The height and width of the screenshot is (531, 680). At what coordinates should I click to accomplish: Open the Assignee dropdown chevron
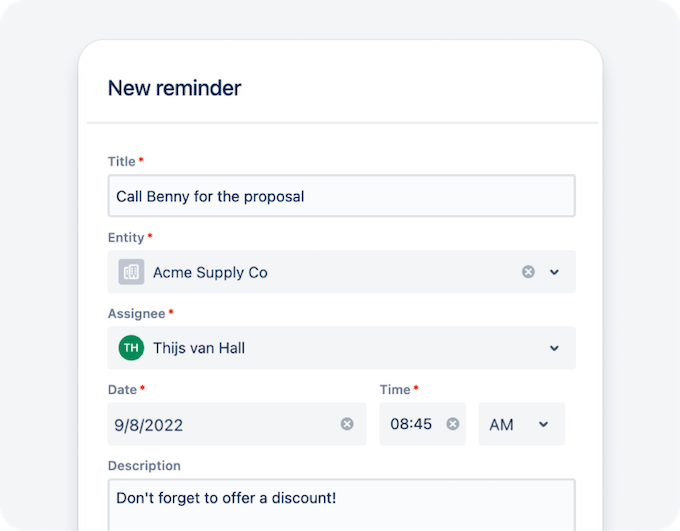(555, 348)
